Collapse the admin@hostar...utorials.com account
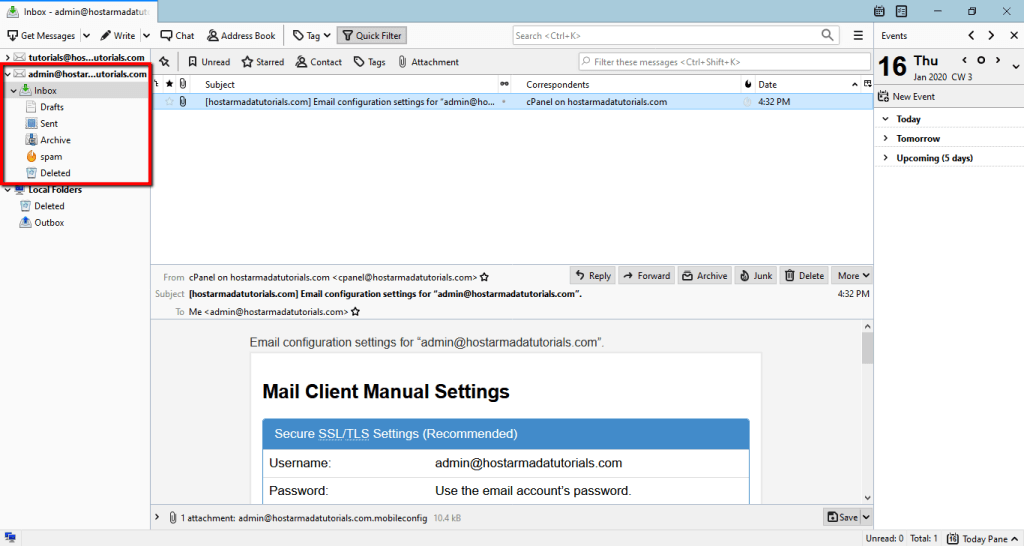The height and width of the screenshot is (546, 1024). pos(8,74)
